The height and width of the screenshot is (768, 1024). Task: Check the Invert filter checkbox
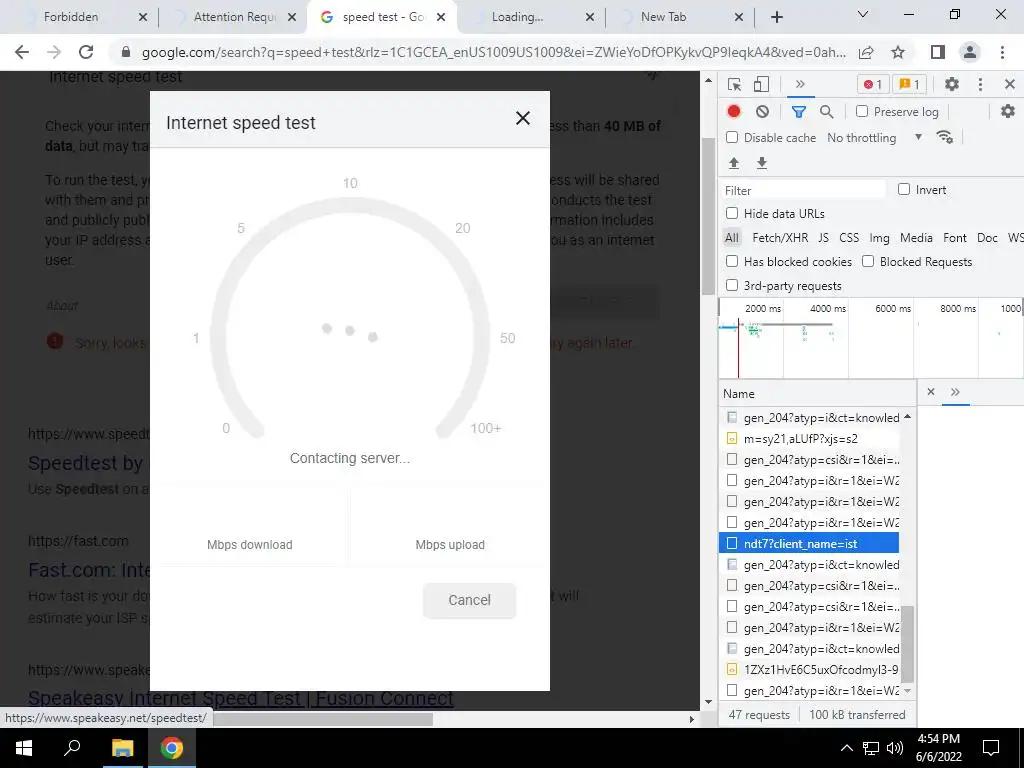[904, 189]
